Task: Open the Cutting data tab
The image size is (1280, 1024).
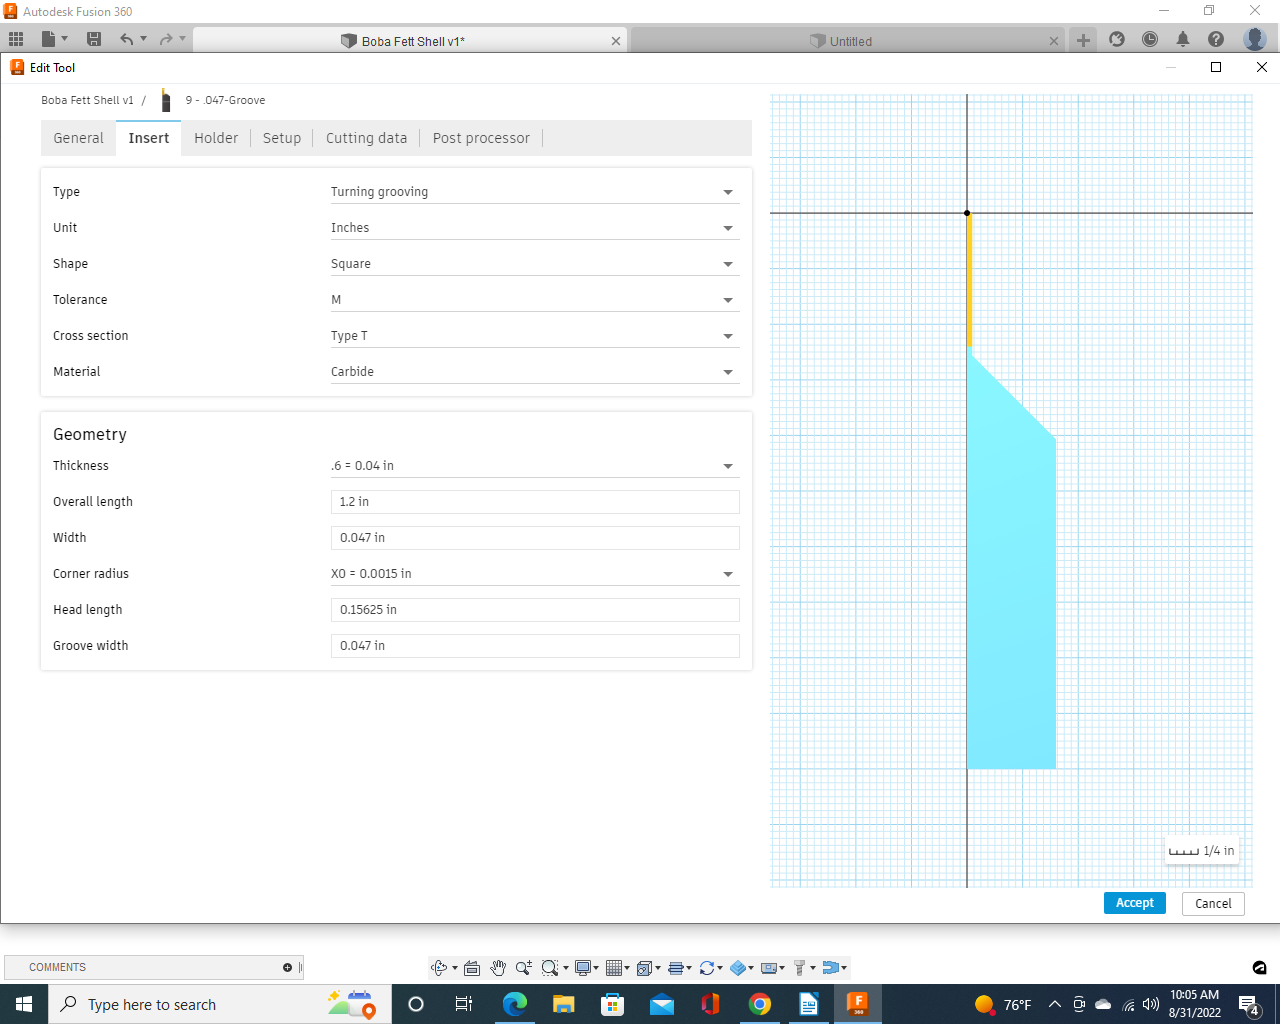Action: [x=366, y=138]
